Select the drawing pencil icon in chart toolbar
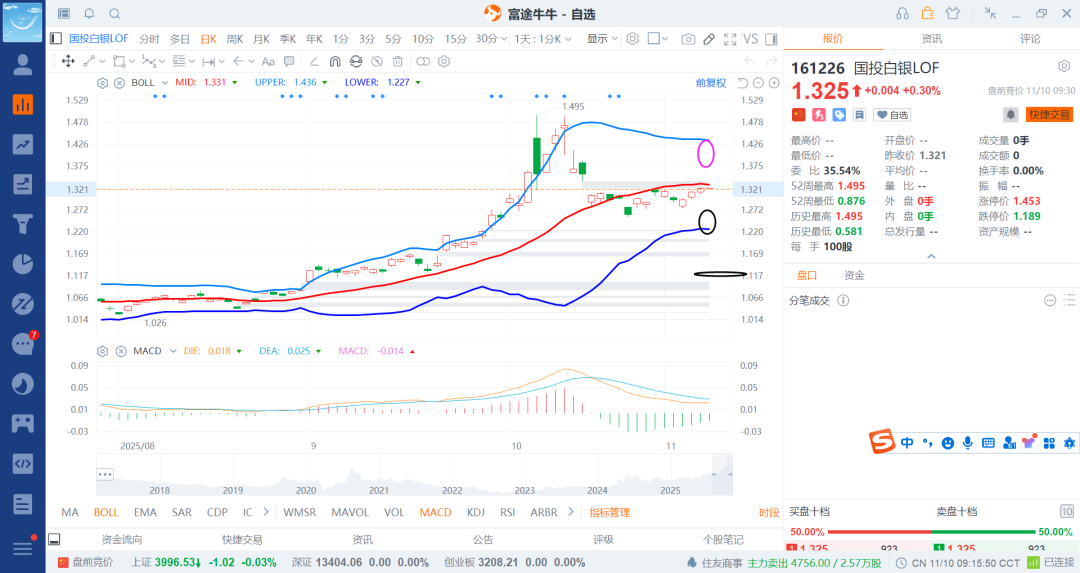The width and height of the screenshot is (1080, 573). pyautogui.click(x=709, y=39)
